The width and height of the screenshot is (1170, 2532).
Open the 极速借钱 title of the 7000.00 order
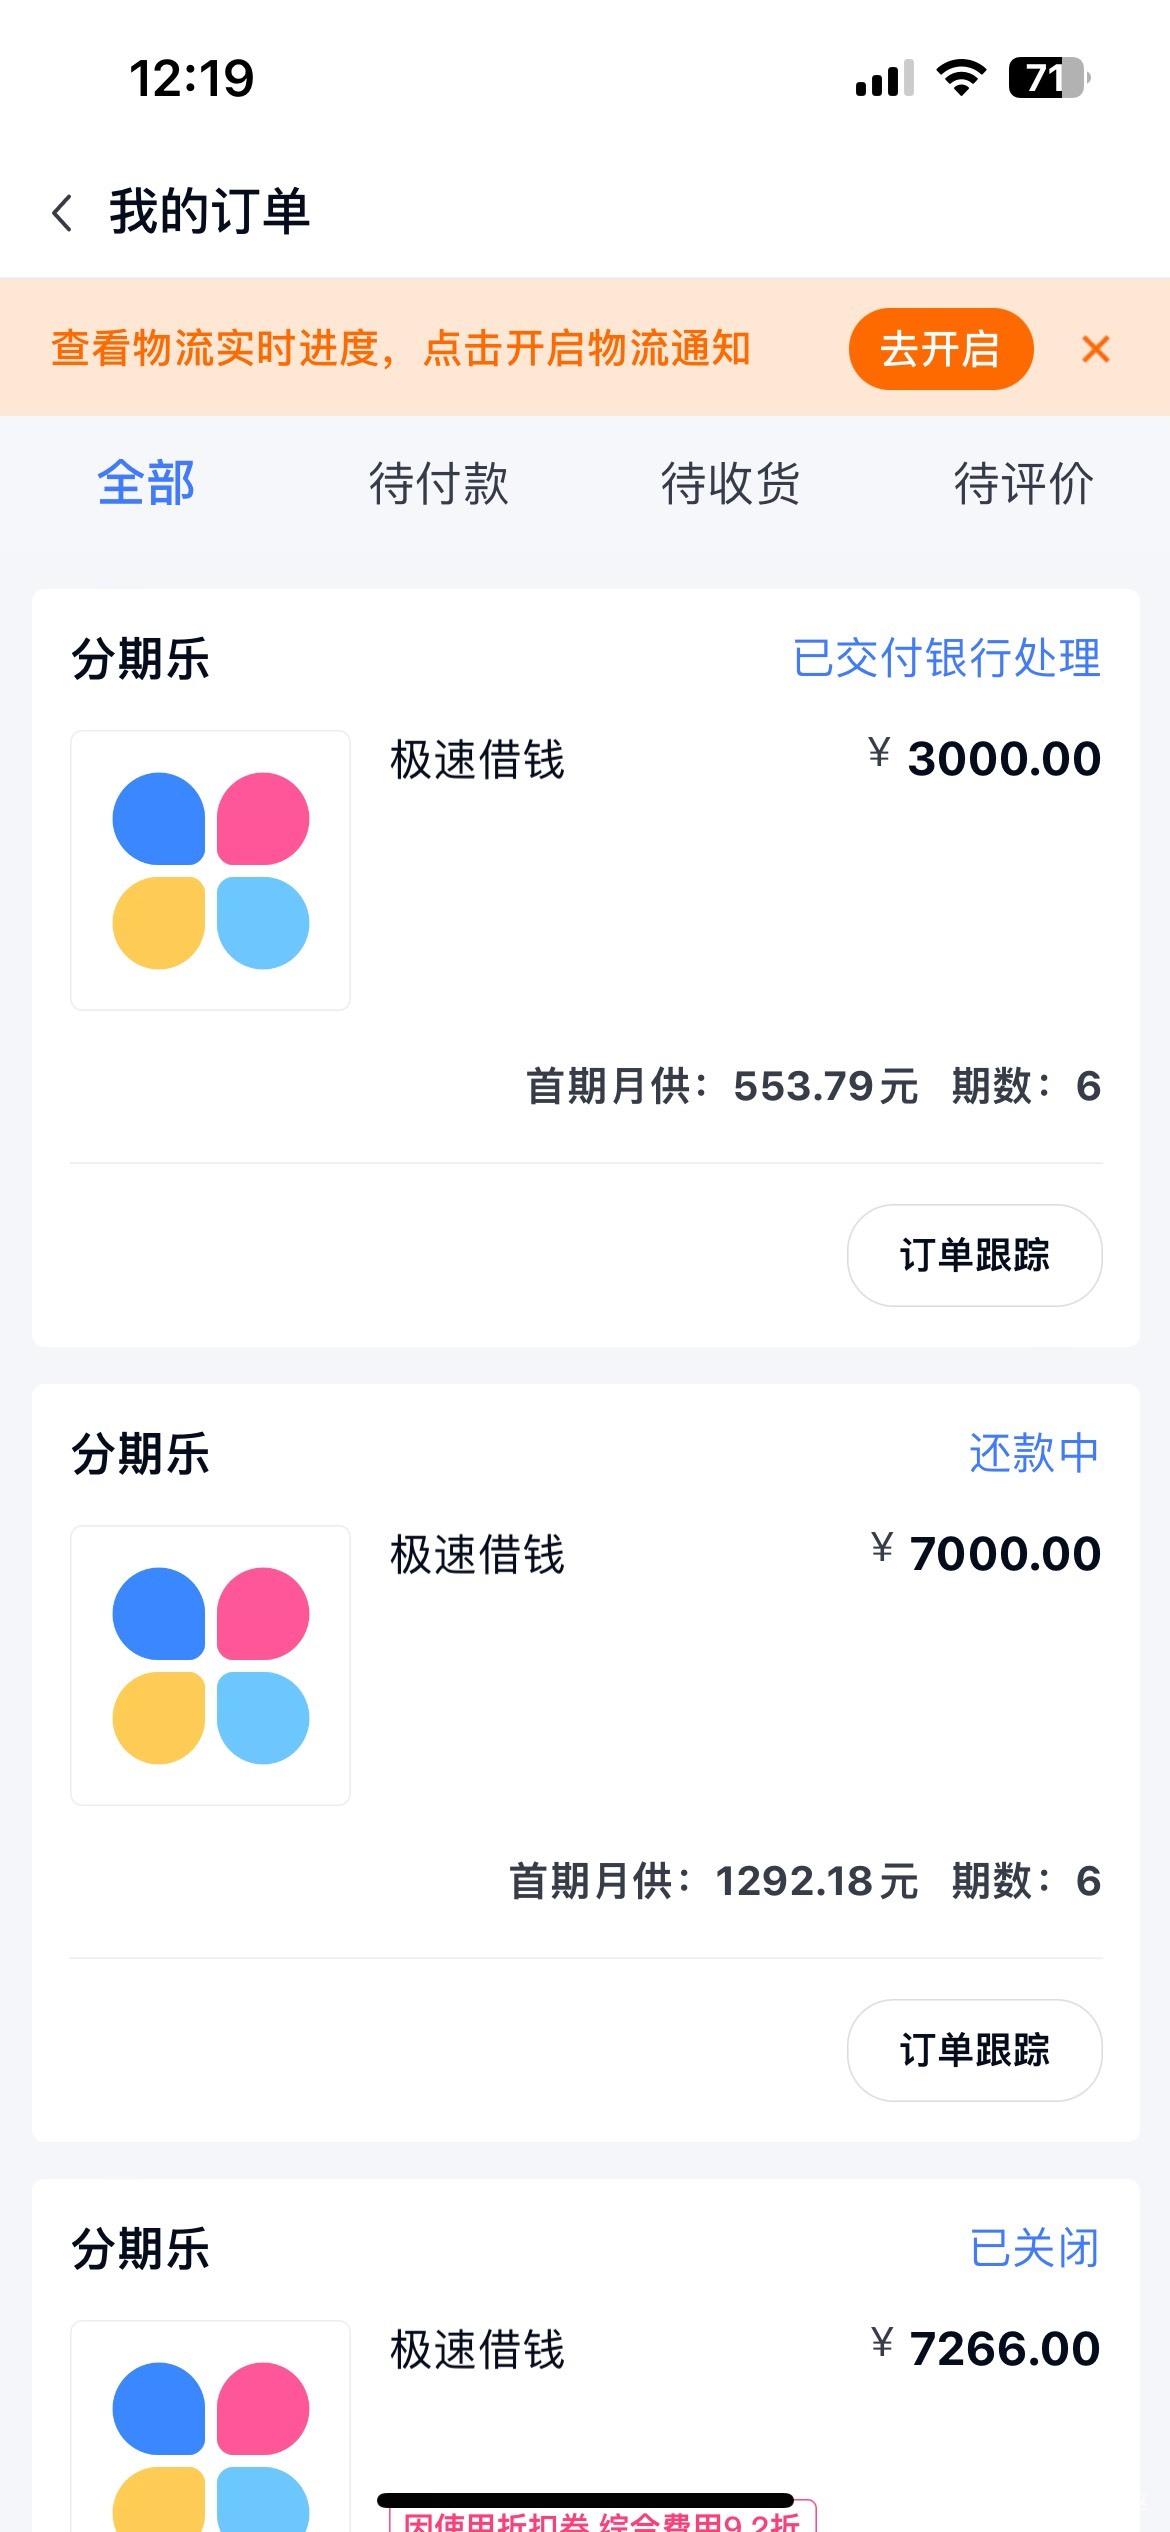477,1555
